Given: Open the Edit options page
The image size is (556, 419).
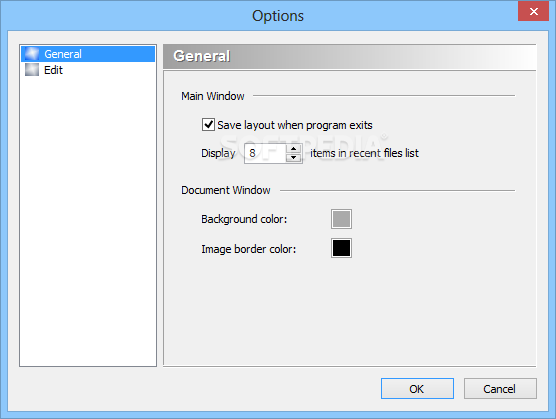Looking at the screenshot, I should click(88, 70).
